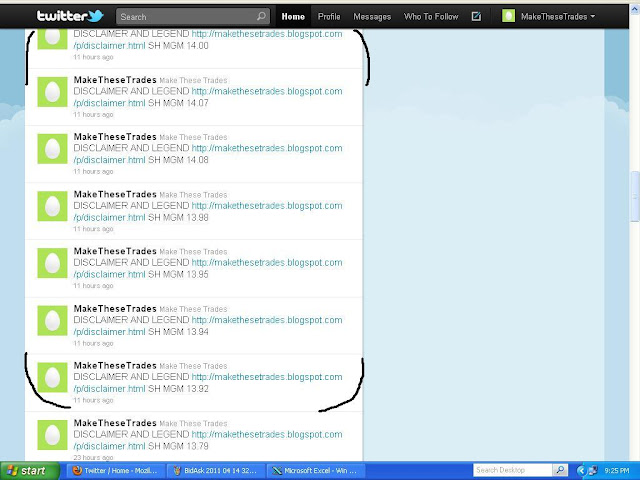This screenshot has width=640, height=480.
Task: Click '11 hours ago' timestamp of 14.00 tweet
Action: (93, 57)
